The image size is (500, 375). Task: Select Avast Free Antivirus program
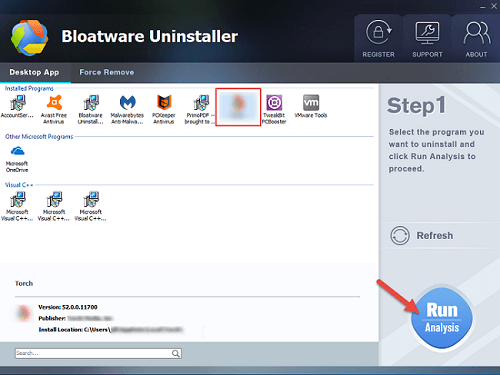click(x=54, y=109)
